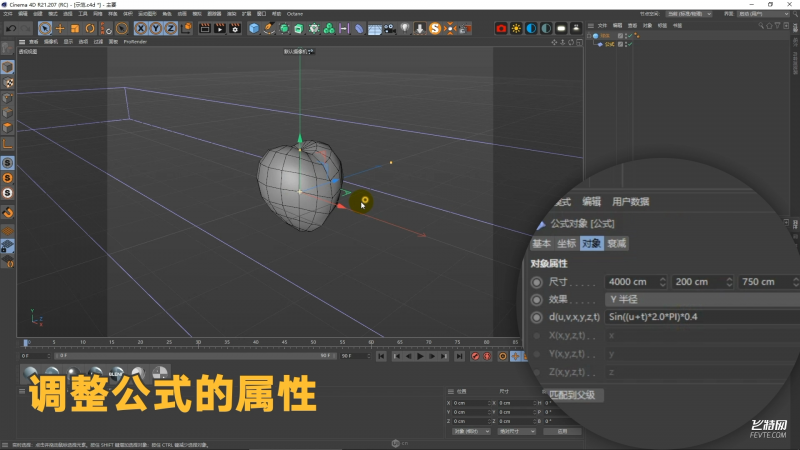The height and width of the screenshot is (450, 800).
Task: Toggle formula object's green enable checkmark
Action: tap(630, 44)
